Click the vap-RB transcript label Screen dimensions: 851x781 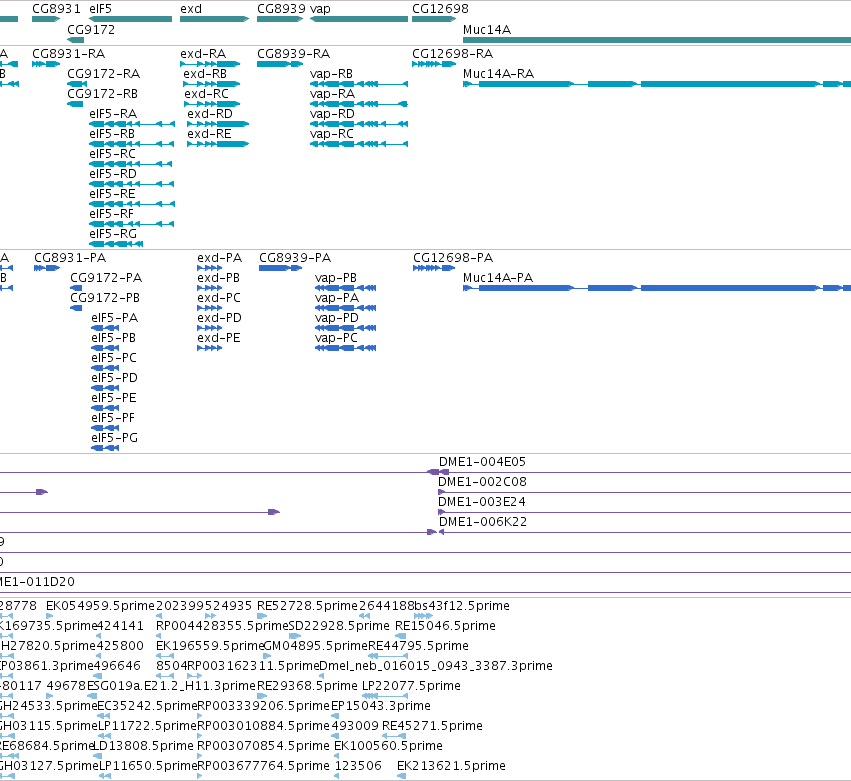pos(331,73)
